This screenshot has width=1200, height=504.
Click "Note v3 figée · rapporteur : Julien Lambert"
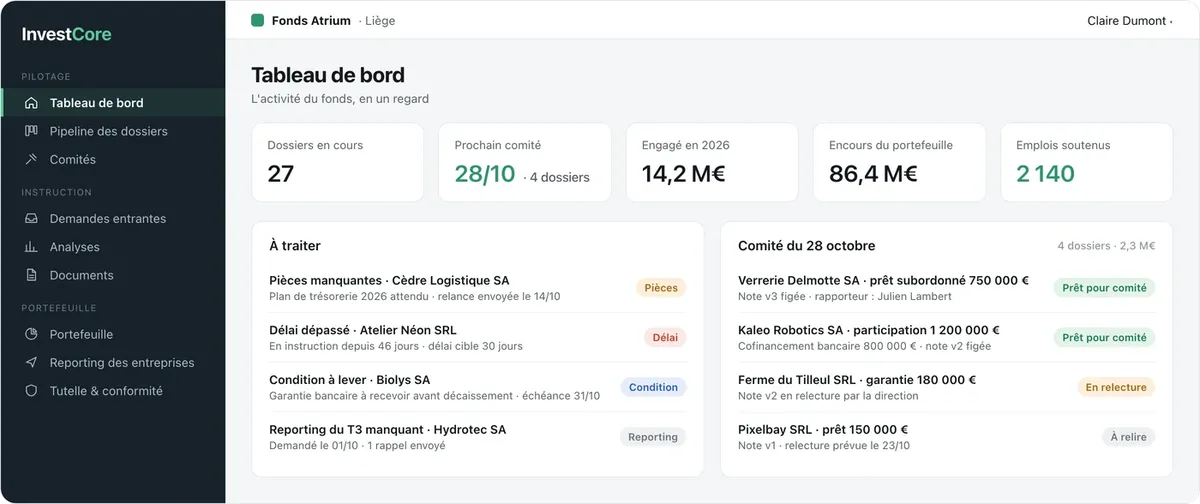click(x=845, y=297)
